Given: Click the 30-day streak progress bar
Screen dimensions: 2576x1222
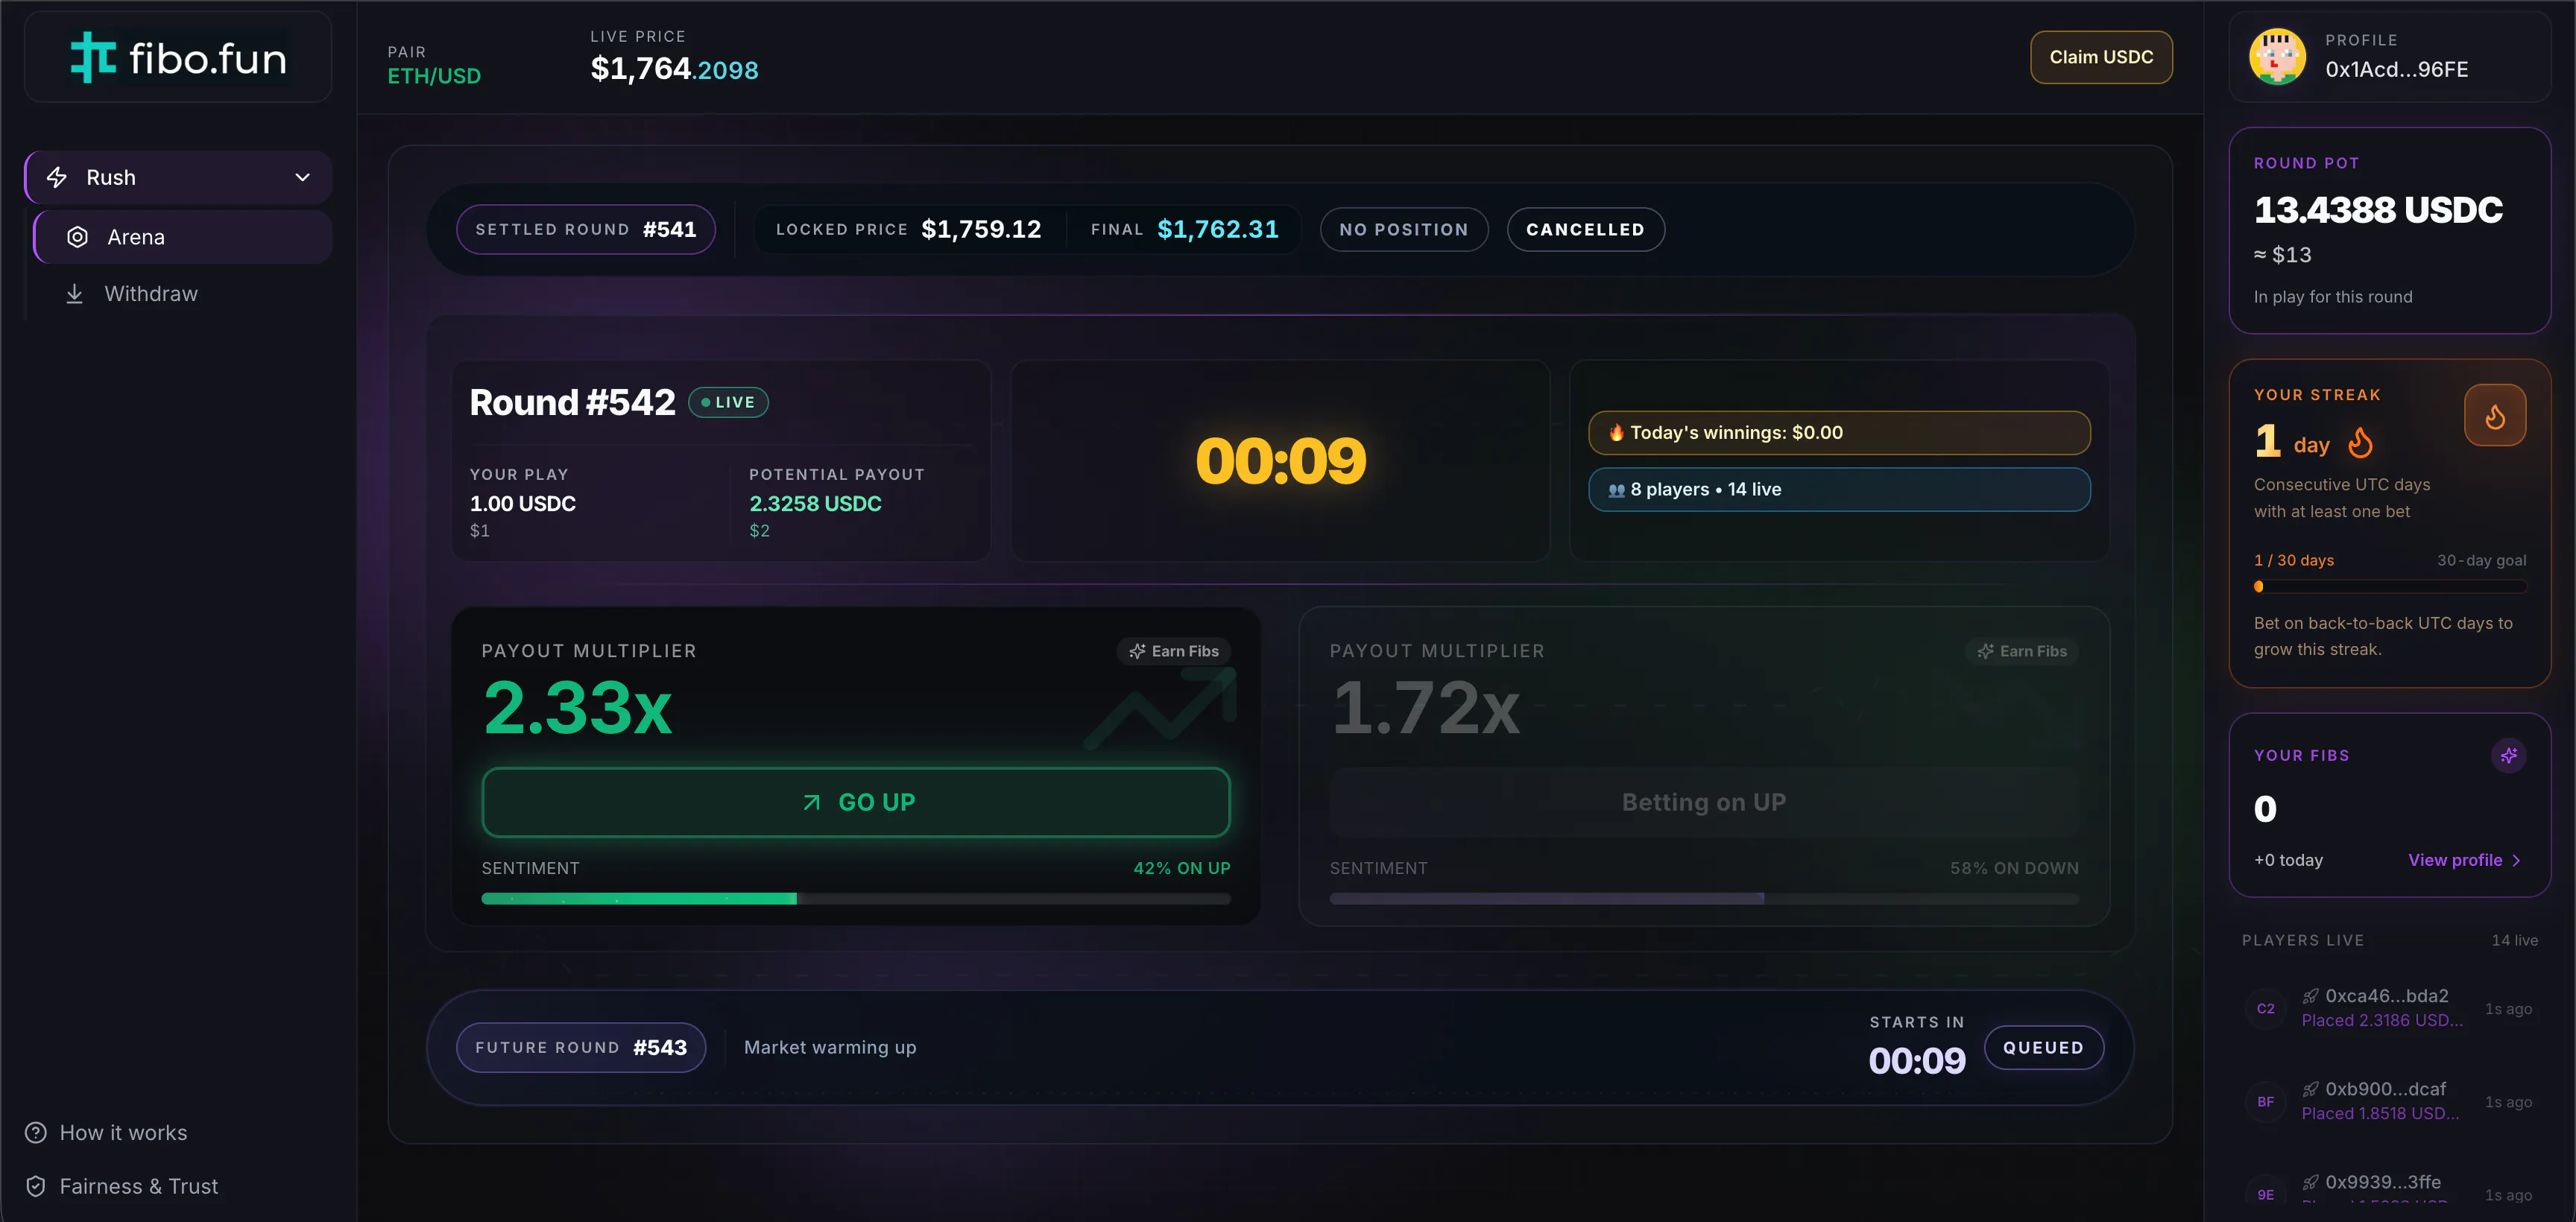Looking at the screenshot, I should coord(2390,586).
